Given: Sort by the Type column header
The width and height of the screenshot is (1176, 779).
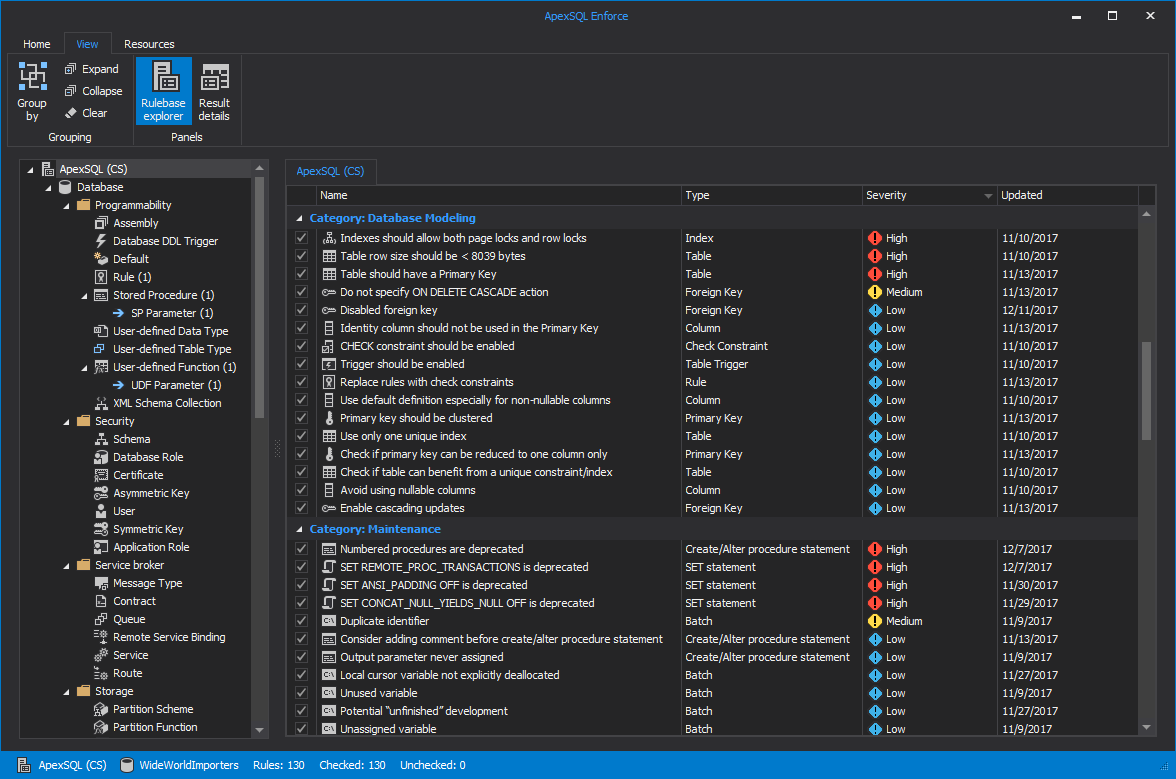Looking at the screenshot, I should tap(772, 195).
